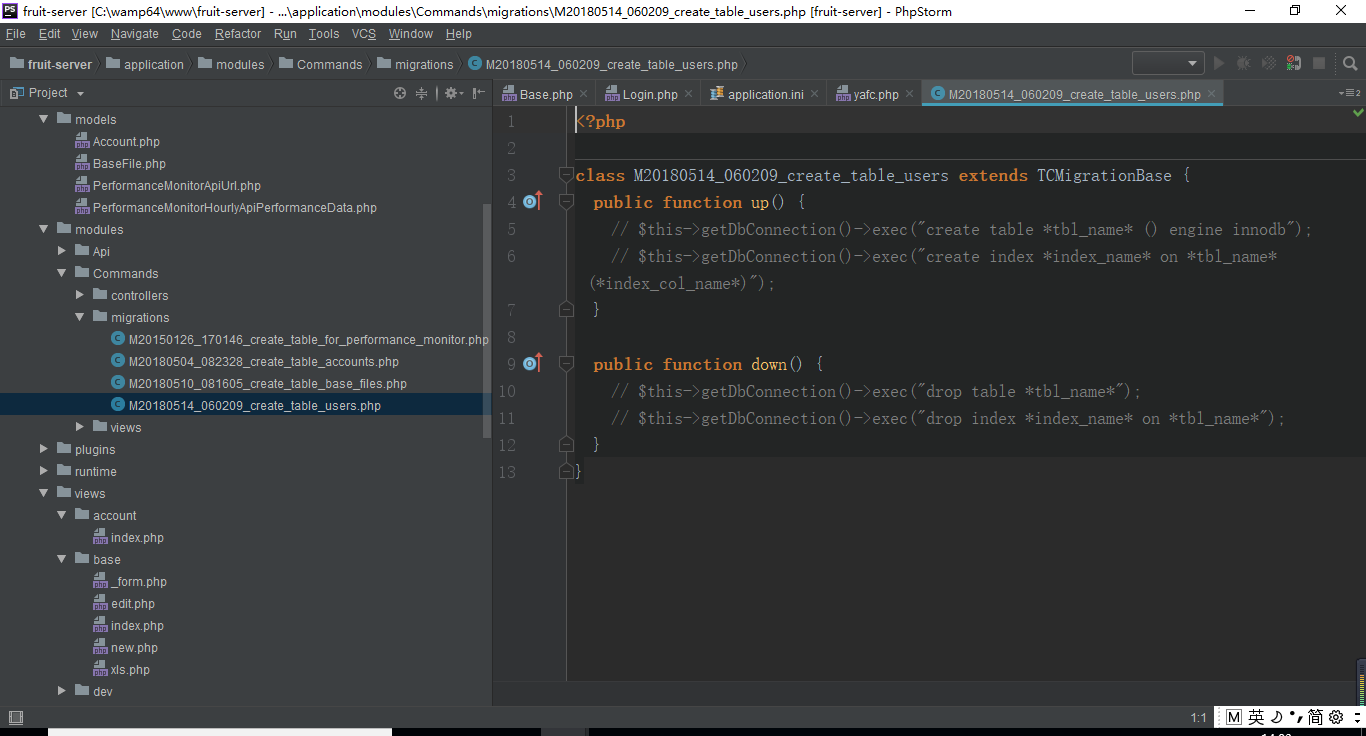Click the IME M mode icon

tap(1233, 717)
